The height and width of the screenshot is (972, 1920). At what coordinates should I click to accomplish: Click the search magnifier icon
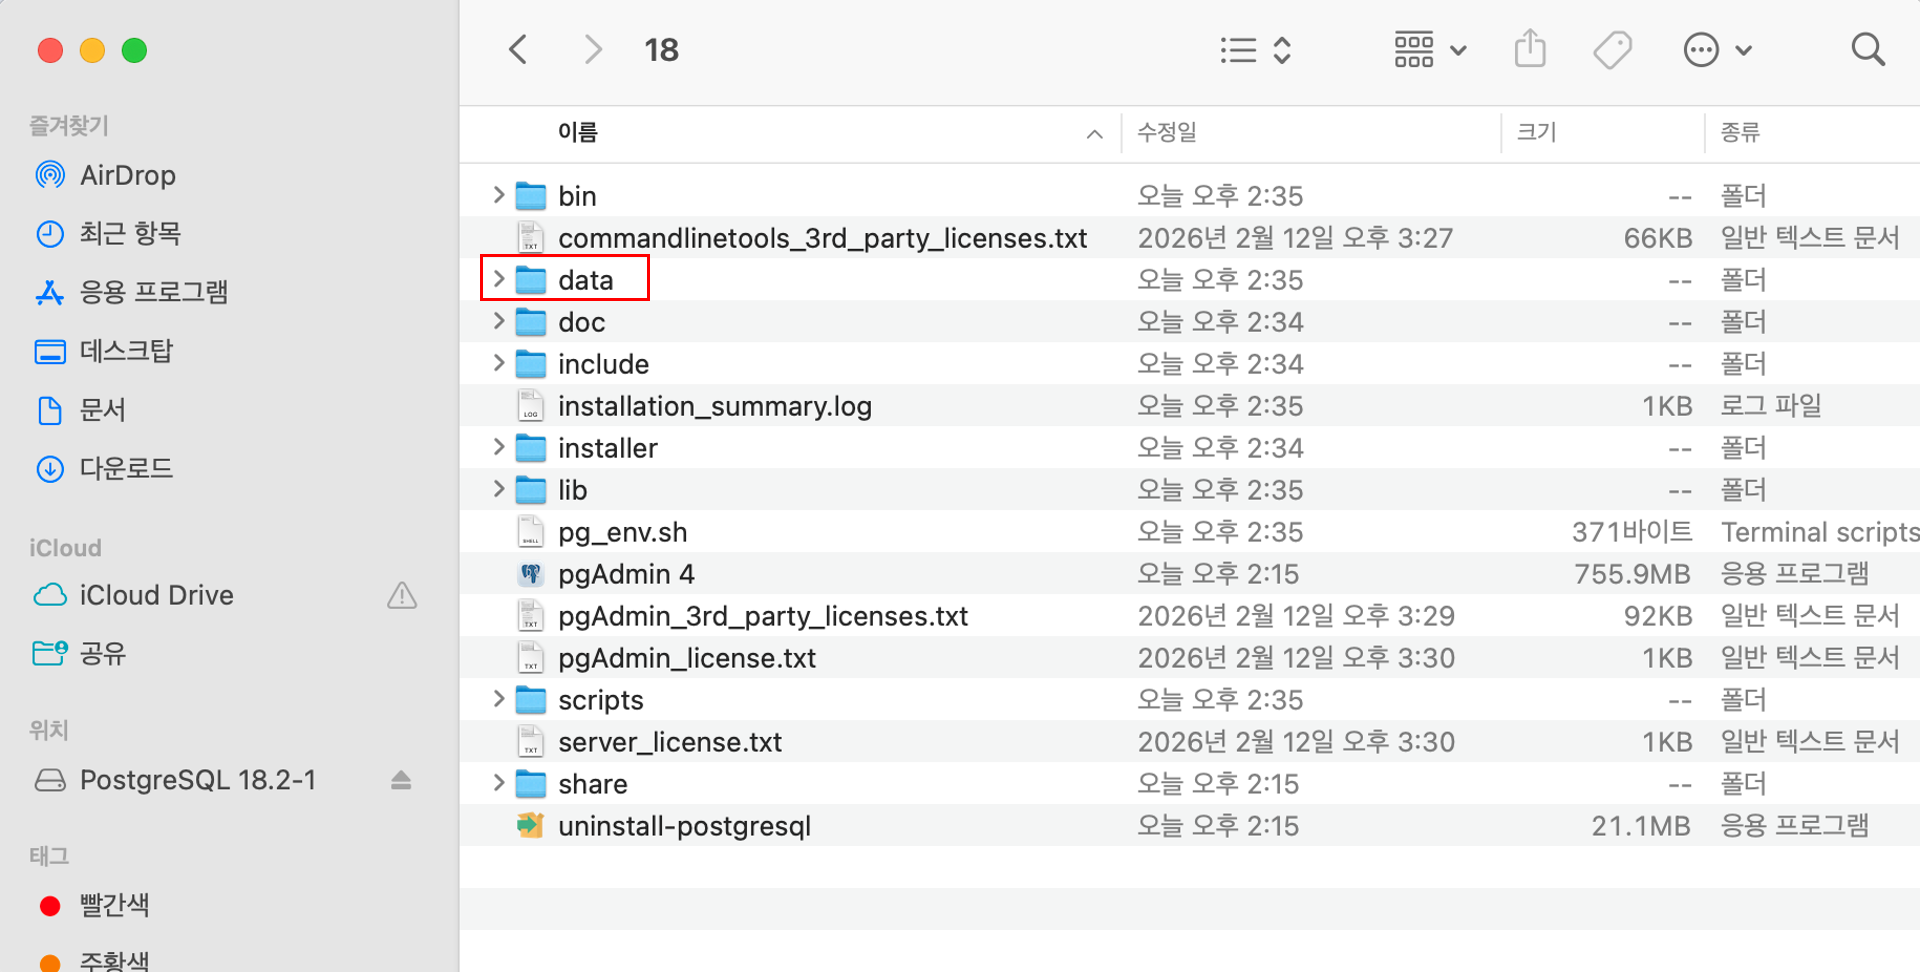point(1867,49)
